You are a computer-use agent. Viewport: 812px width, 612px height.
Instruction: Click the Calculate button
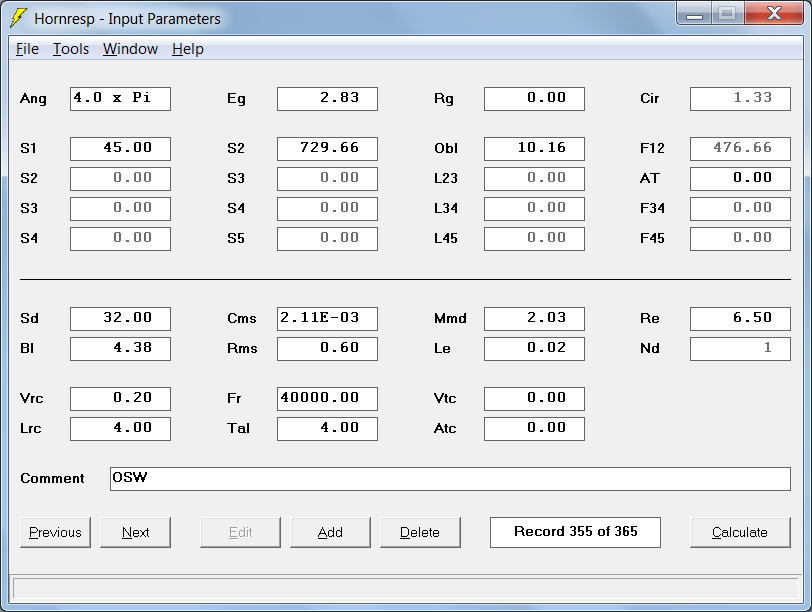tap(740, 532)
